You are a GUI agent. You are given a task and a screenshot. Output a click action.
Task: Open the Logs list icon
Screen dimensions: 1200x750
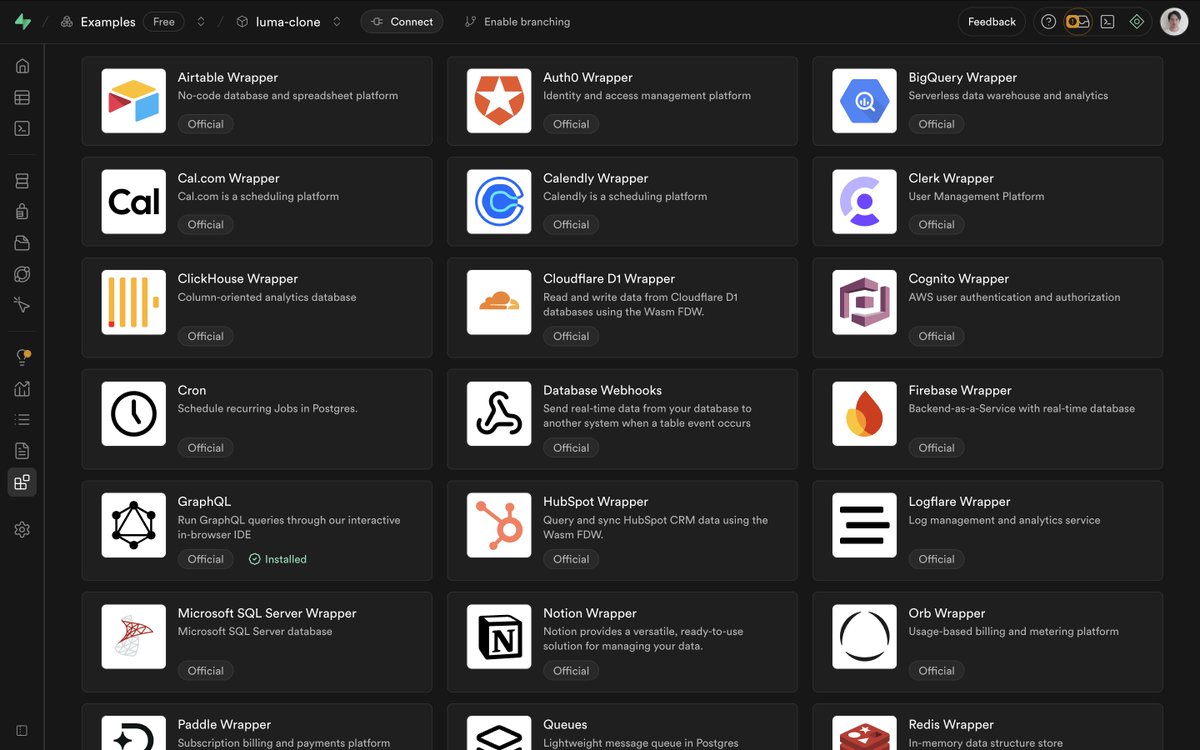click(x=22, y=418)
